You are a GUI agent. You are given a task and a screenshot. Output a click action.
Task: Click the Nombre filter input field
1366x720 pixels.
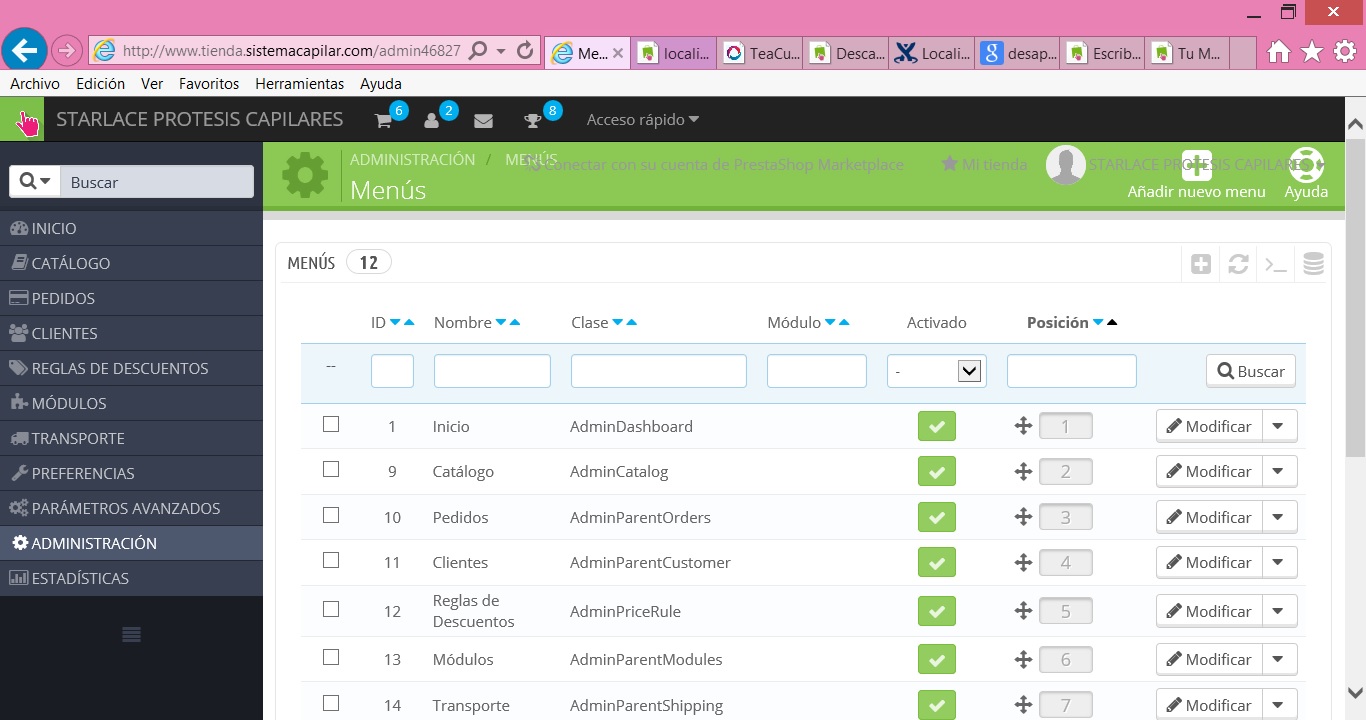tap(492, 371)
